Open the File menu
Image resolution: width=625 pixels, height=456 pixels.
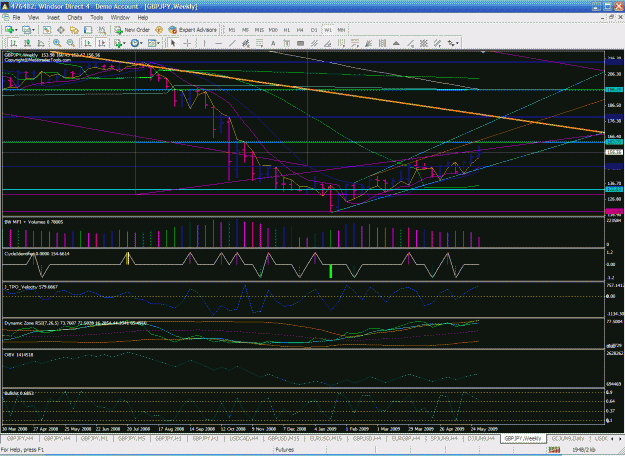point(16,18)
